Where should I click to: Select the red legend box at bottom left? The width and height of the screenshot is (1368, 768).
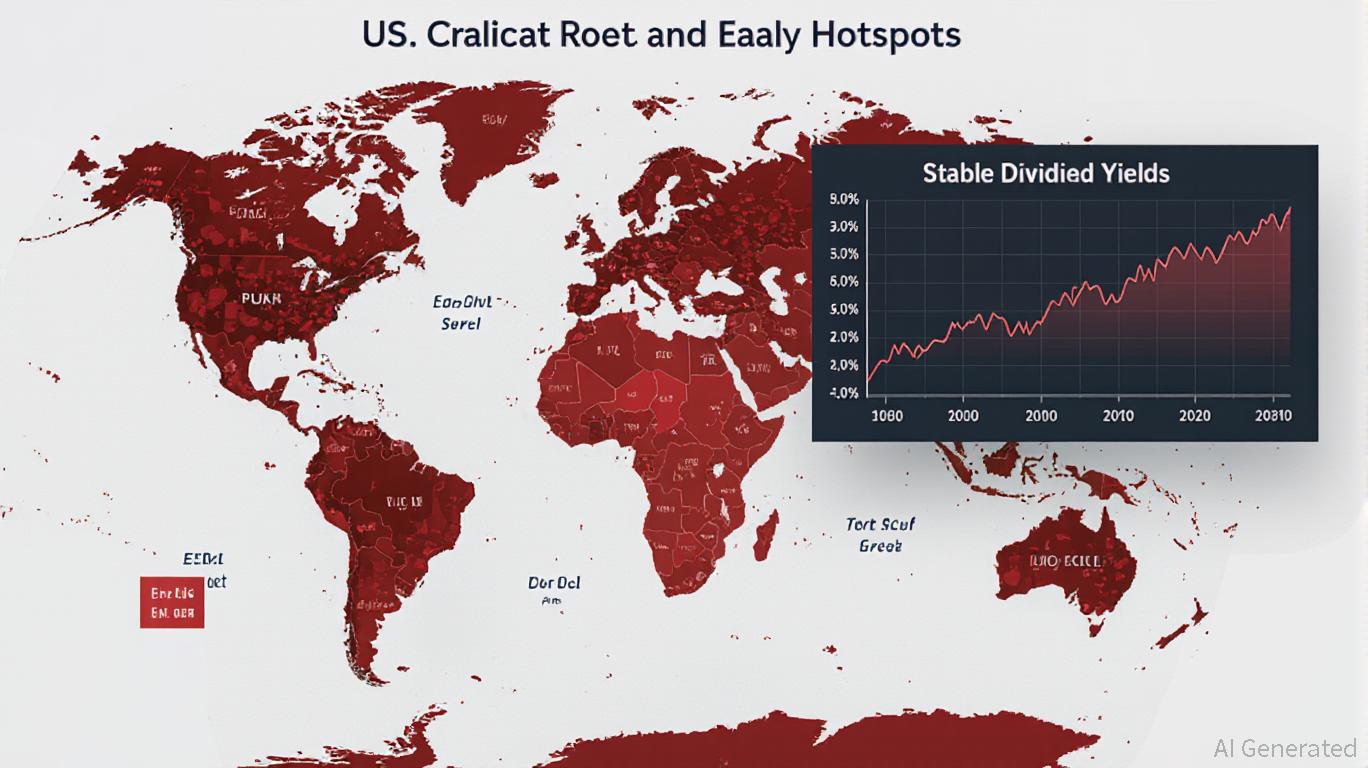(x=172, y=602)
